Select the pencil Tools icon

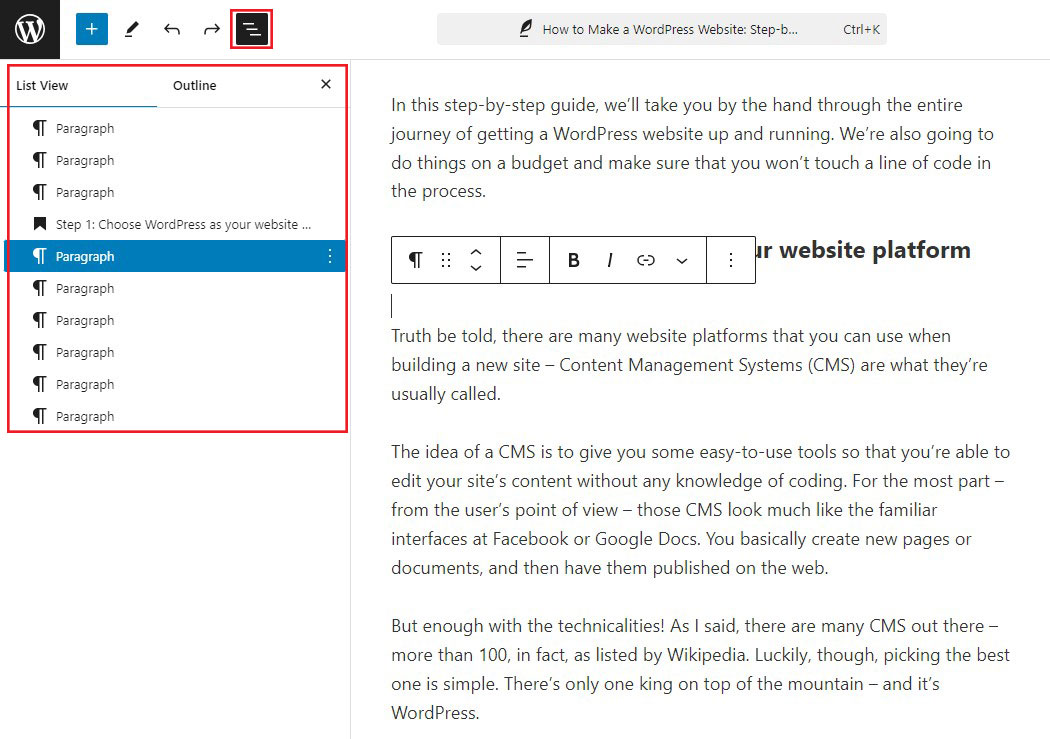click(x=132, y=29)
